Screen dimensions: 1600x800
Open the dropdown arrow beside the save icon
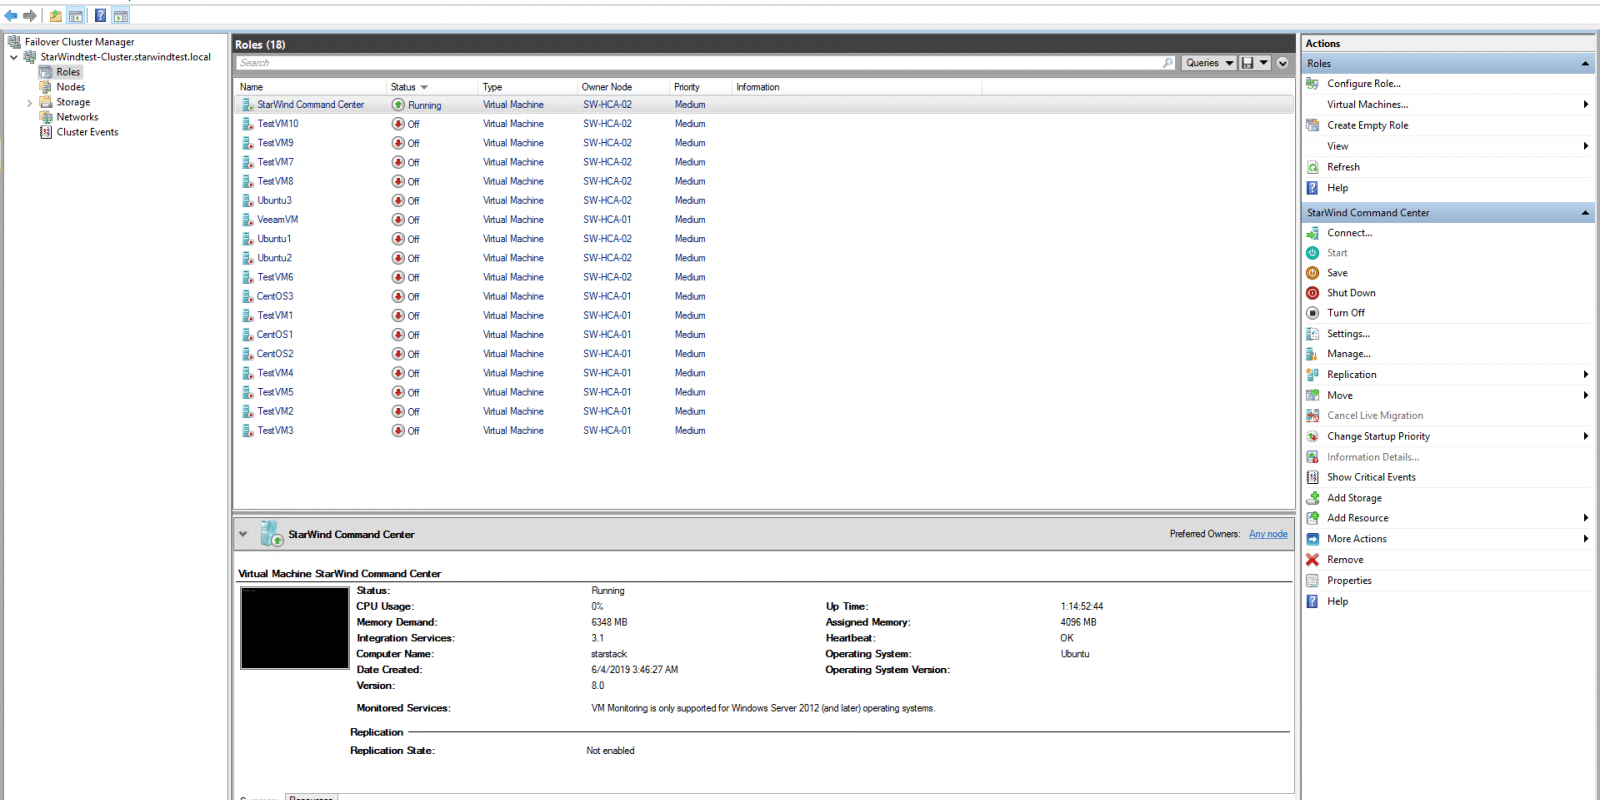[x=1264, y=63]
